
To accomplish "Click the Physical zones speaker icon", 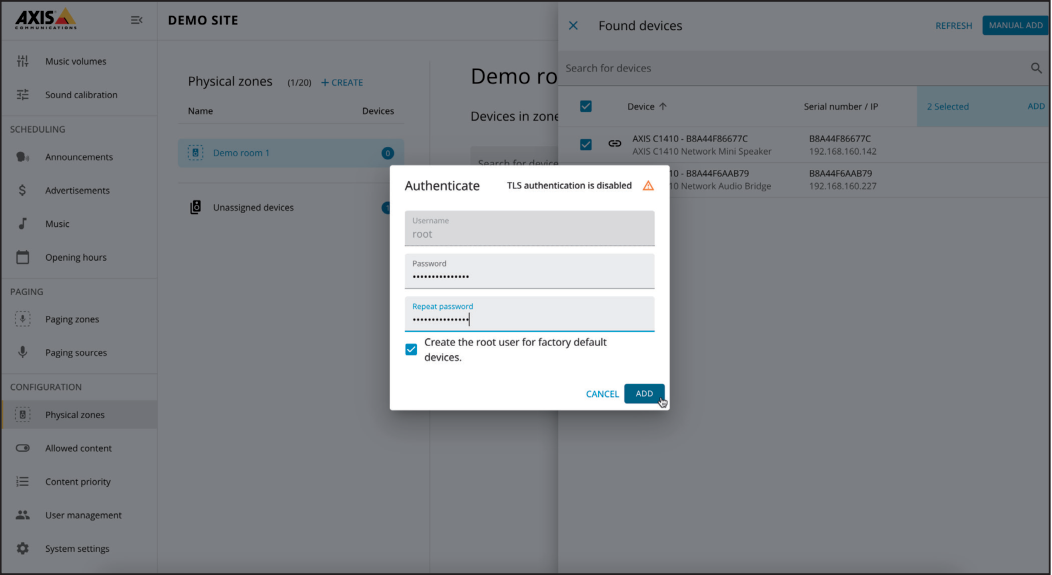I will click(x=23, y=415).
